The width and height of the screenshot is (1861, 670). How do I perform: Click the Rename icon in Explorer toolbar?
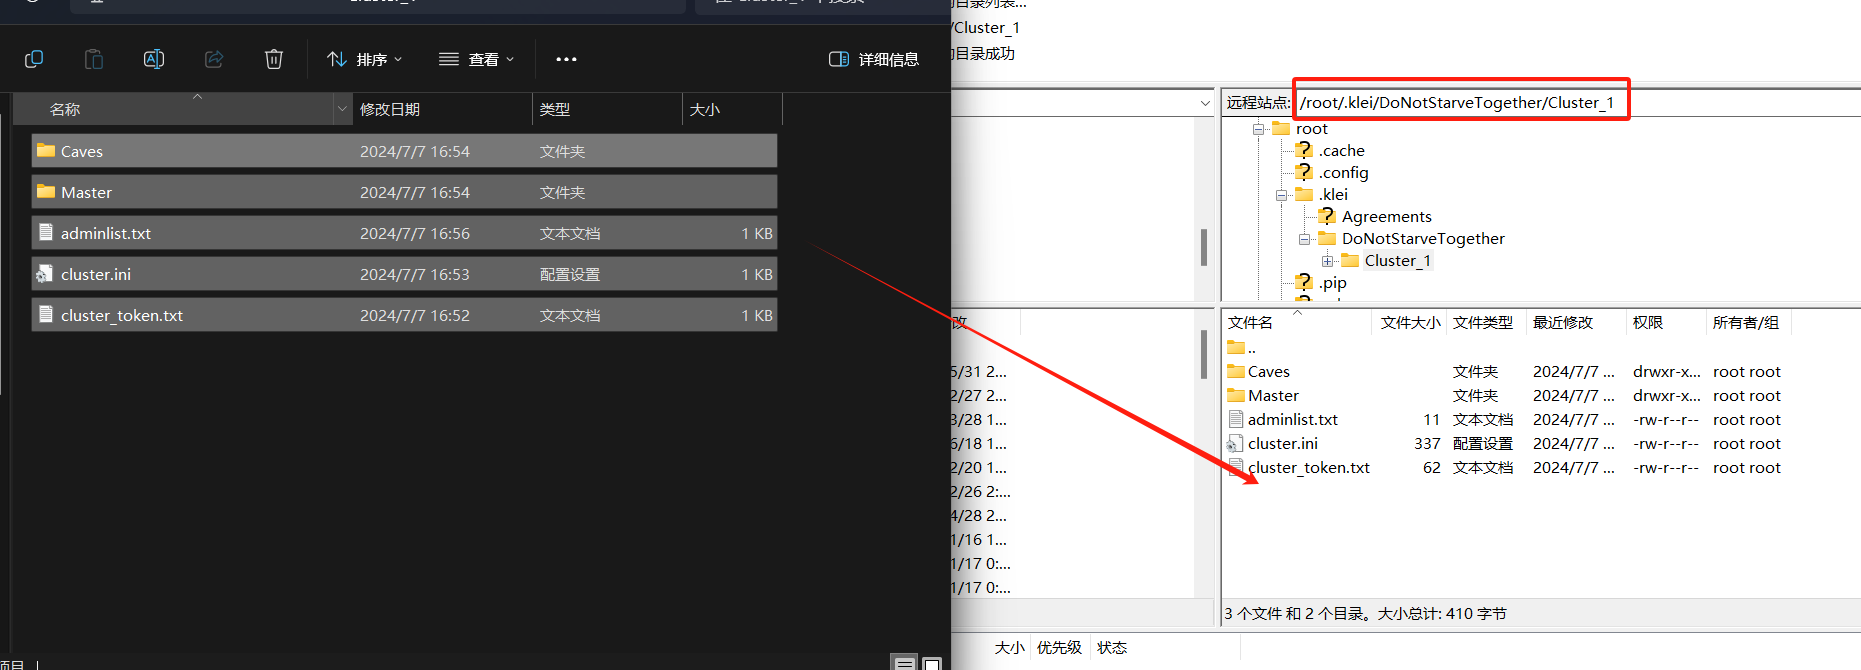pyautogui.click(x=154, y=59)
